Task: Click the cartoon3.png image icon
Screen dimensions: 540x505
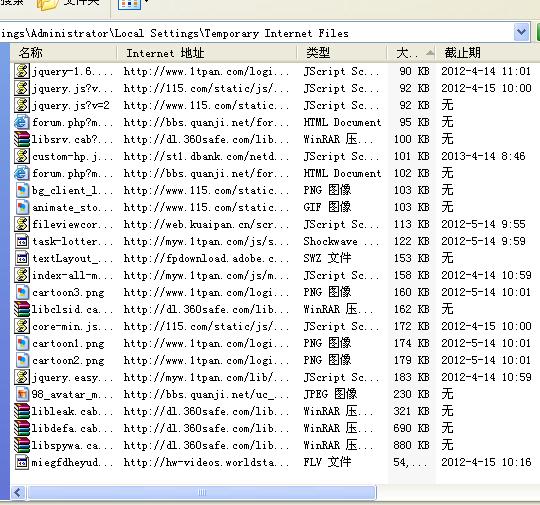Action: coord(22,292)
